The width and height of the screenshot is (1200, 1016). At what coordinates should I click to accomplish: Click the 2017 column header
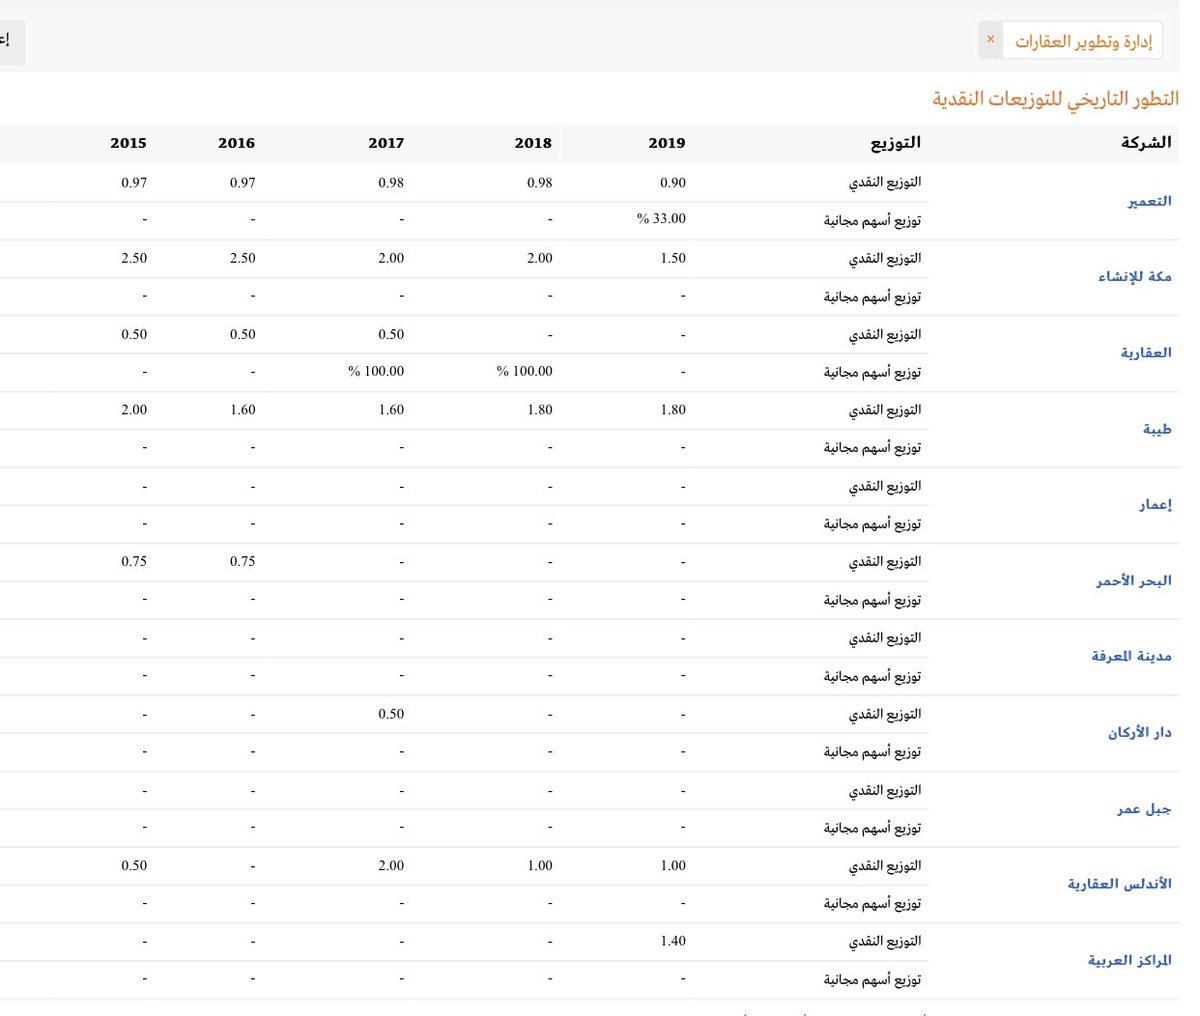tap(386, 143)
